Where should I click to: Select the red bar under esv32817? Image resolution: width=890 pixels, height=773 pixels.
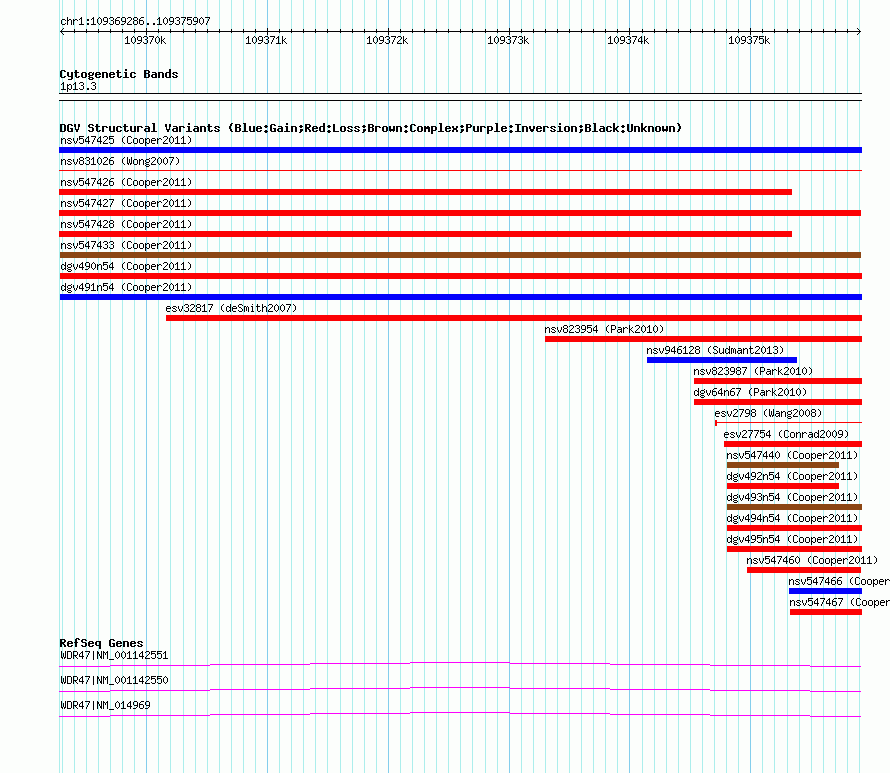tap(514, 318)
